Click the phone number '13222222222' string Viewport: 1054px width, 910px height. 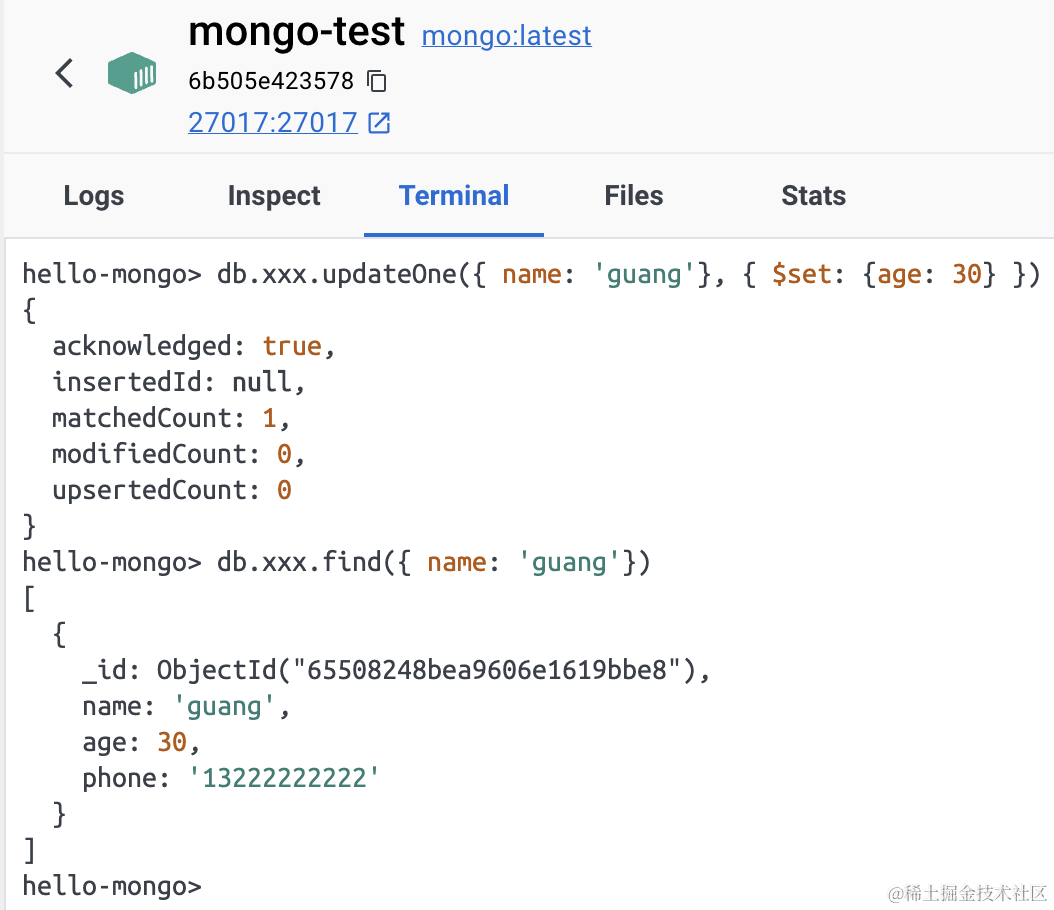(x=285, y=778)
